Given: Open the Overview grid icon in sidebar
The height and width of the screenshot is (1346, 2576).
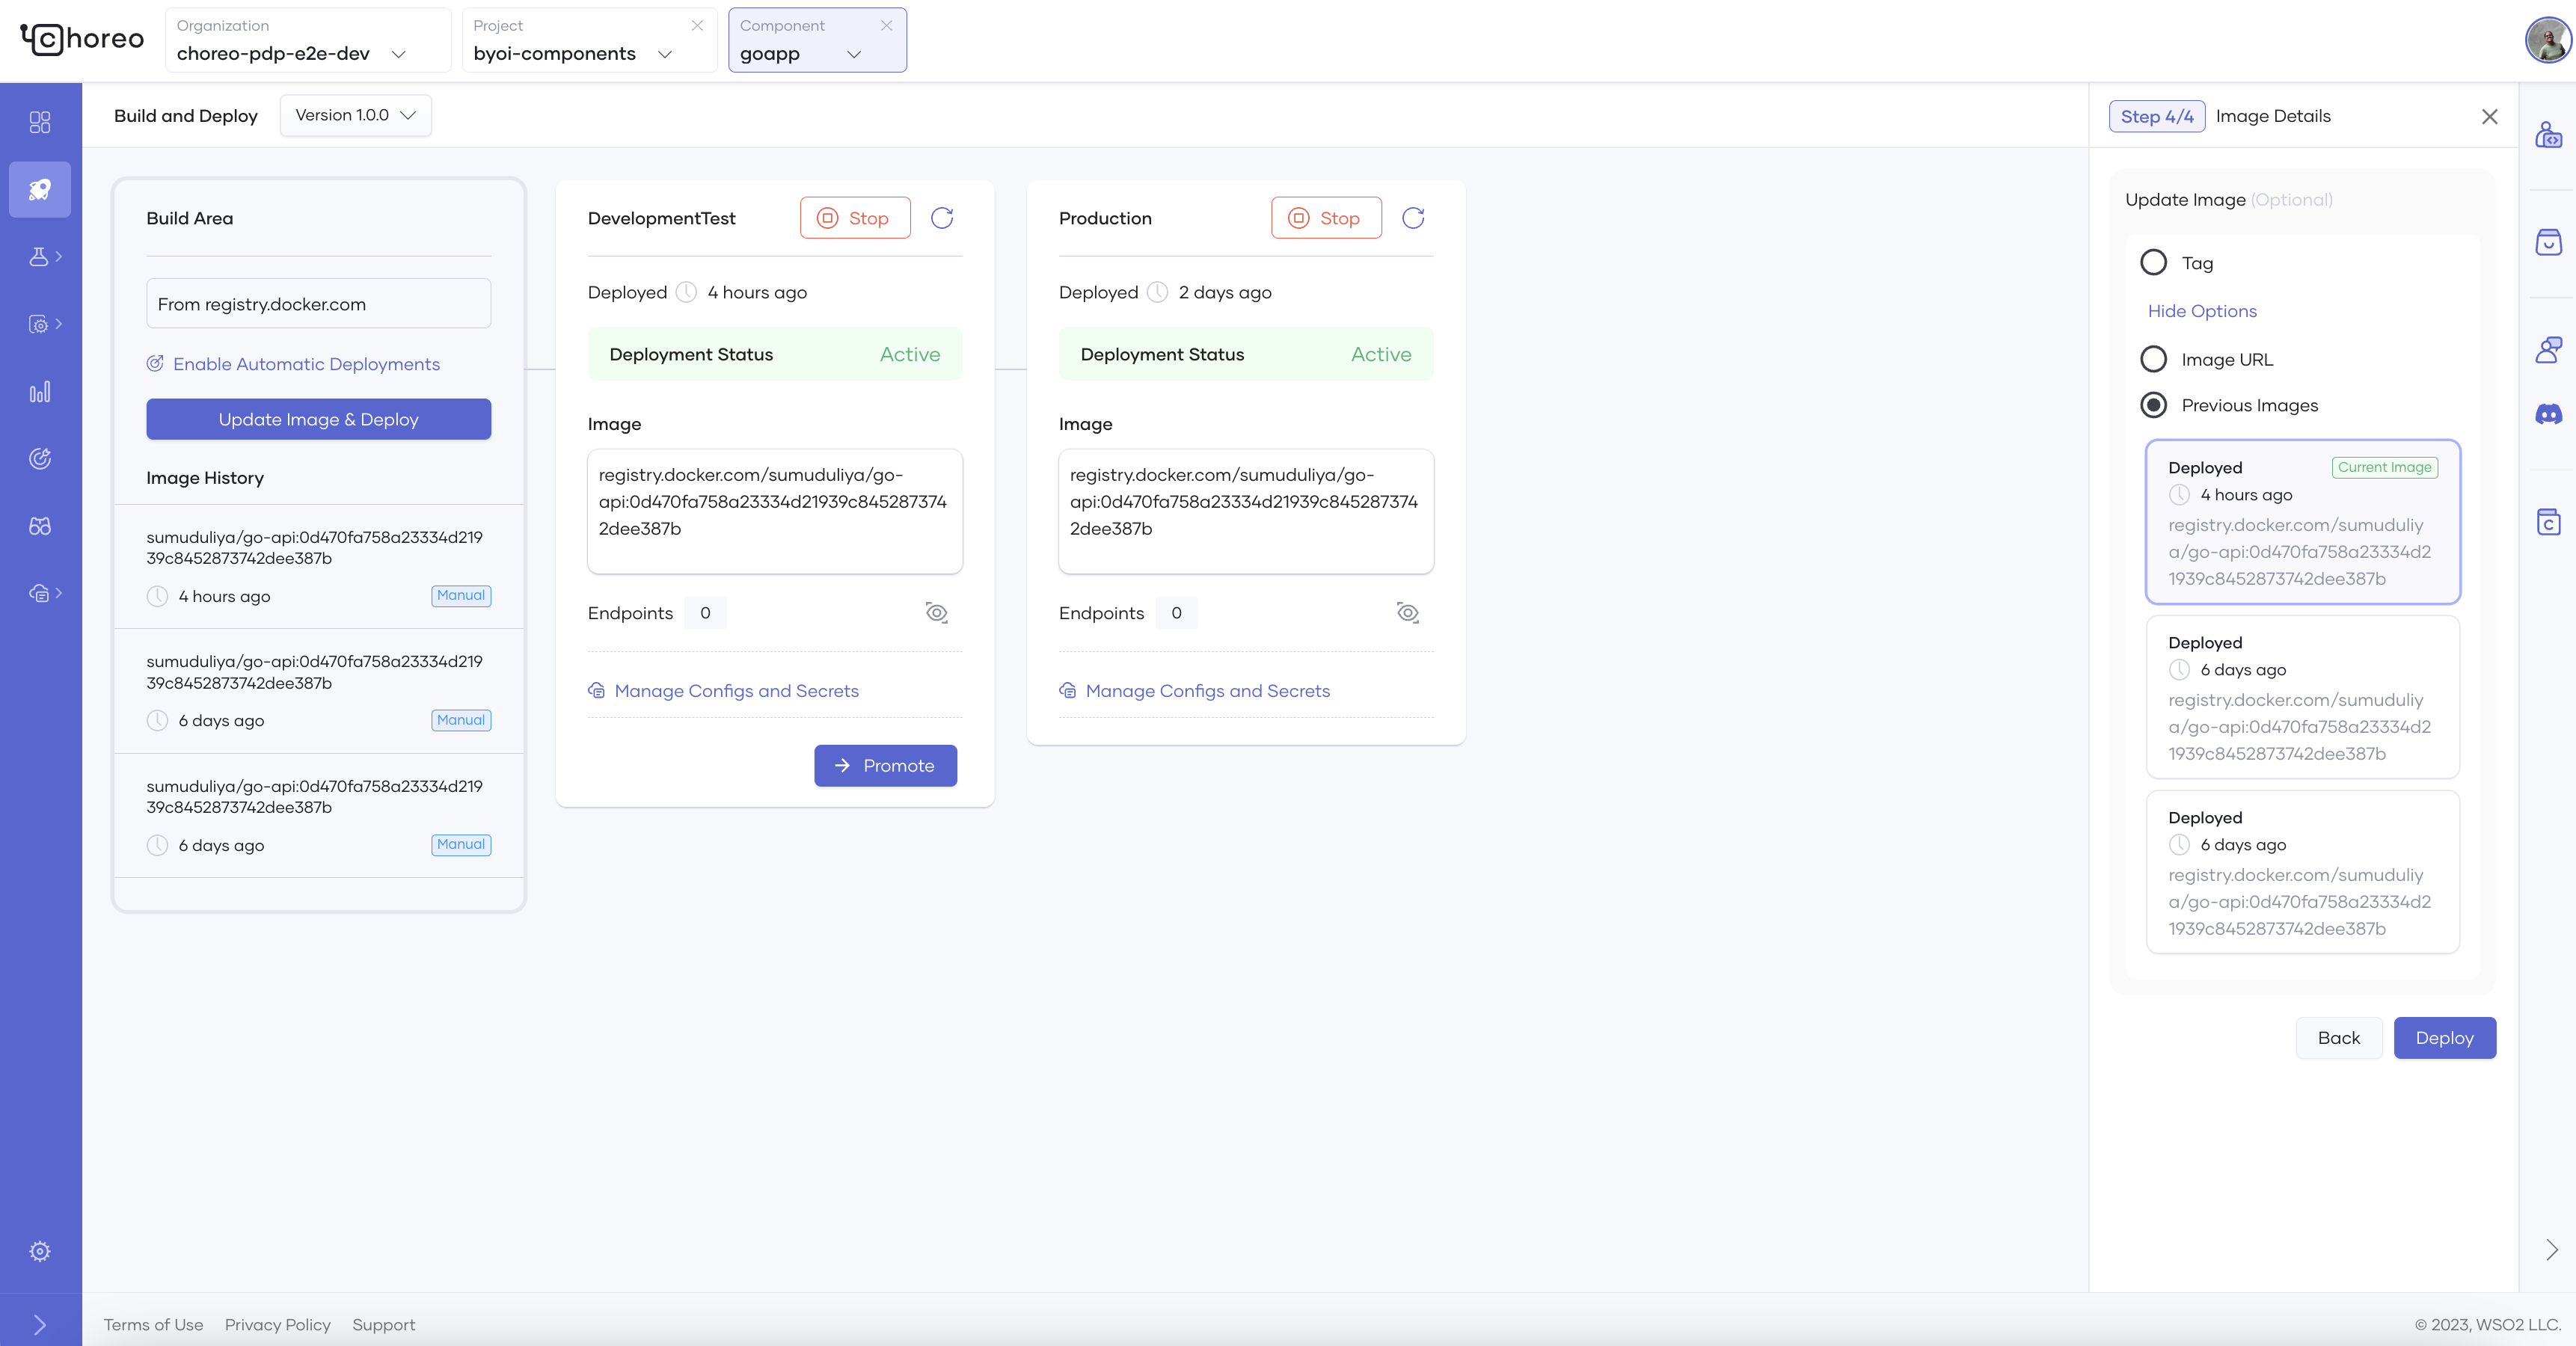Looking at the screenshot, I should 40,122.
